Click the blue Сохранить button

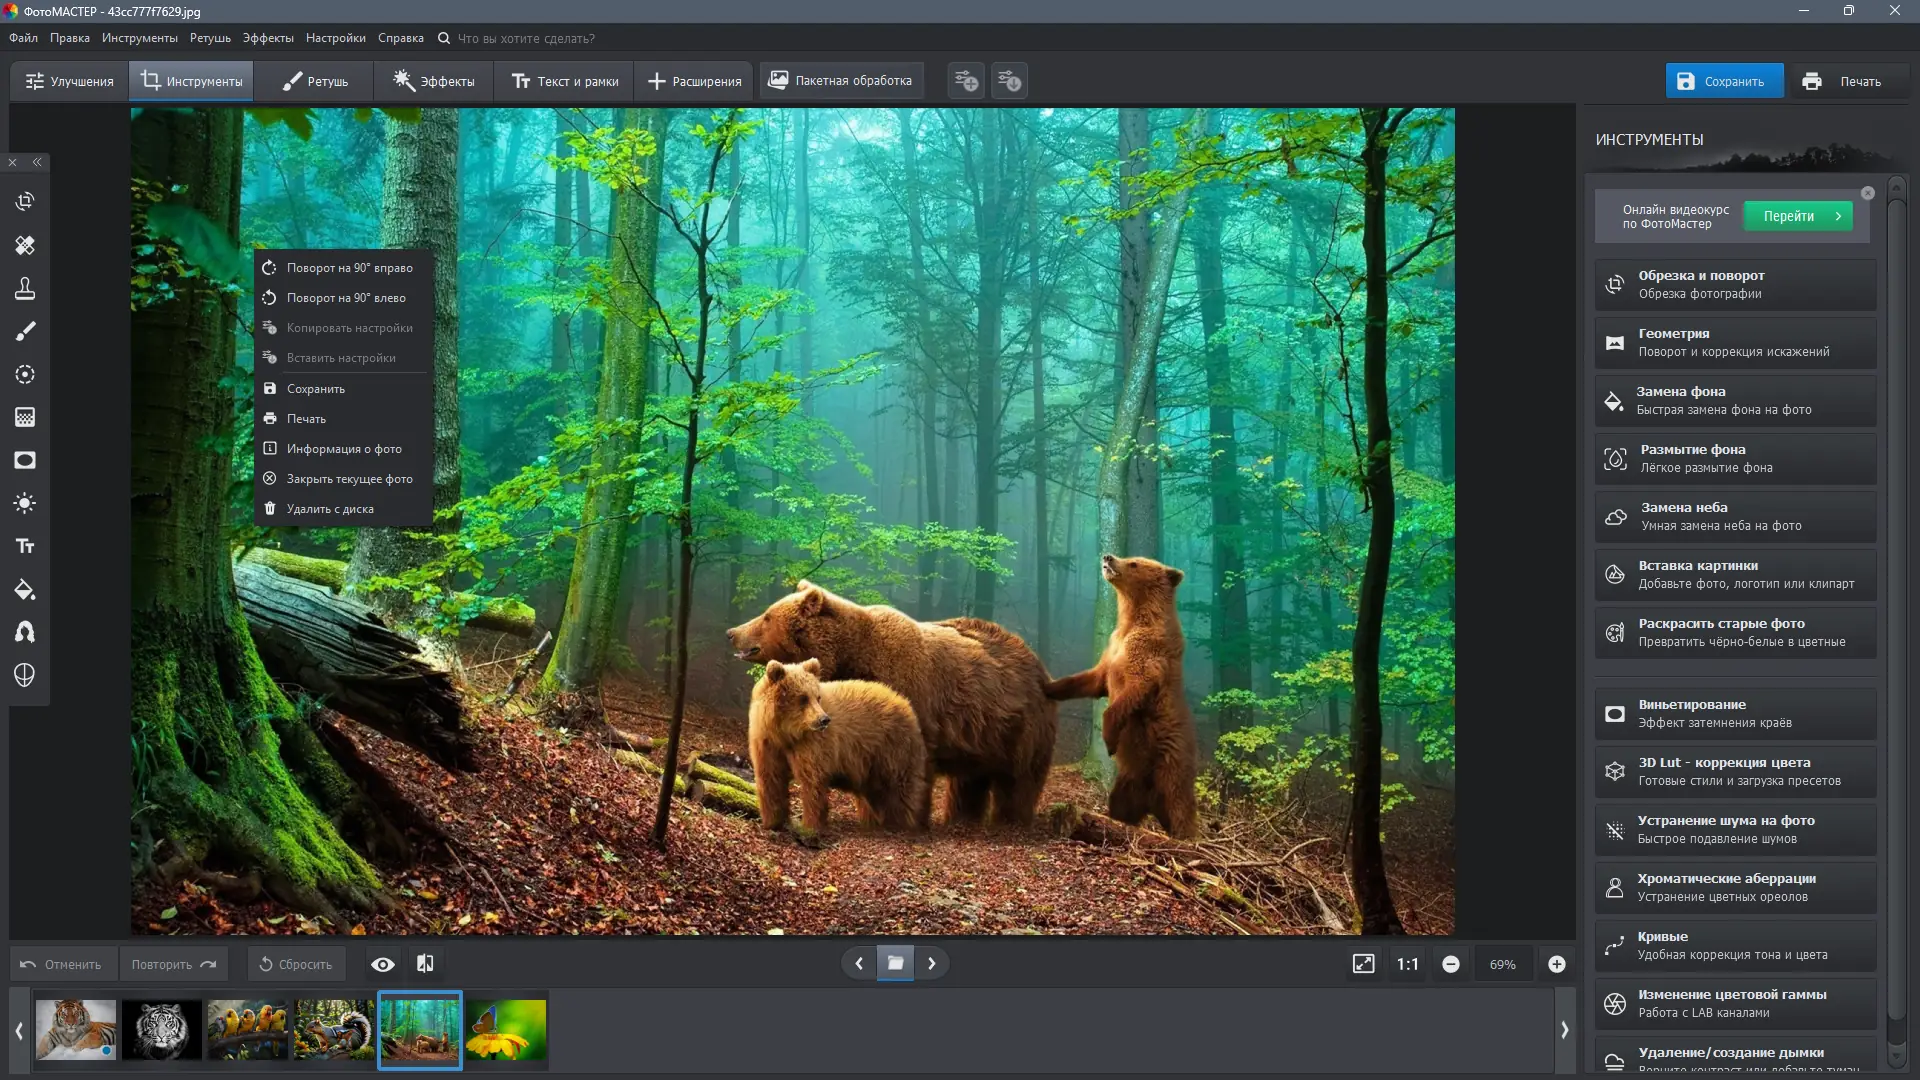[x=1723, y=81]
